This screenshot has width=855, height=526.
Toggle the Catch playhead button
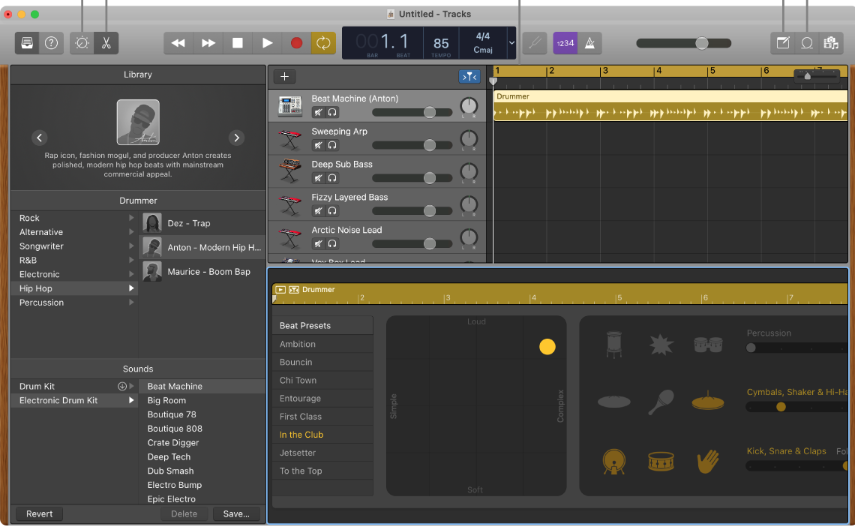click(x=469, y=77)
